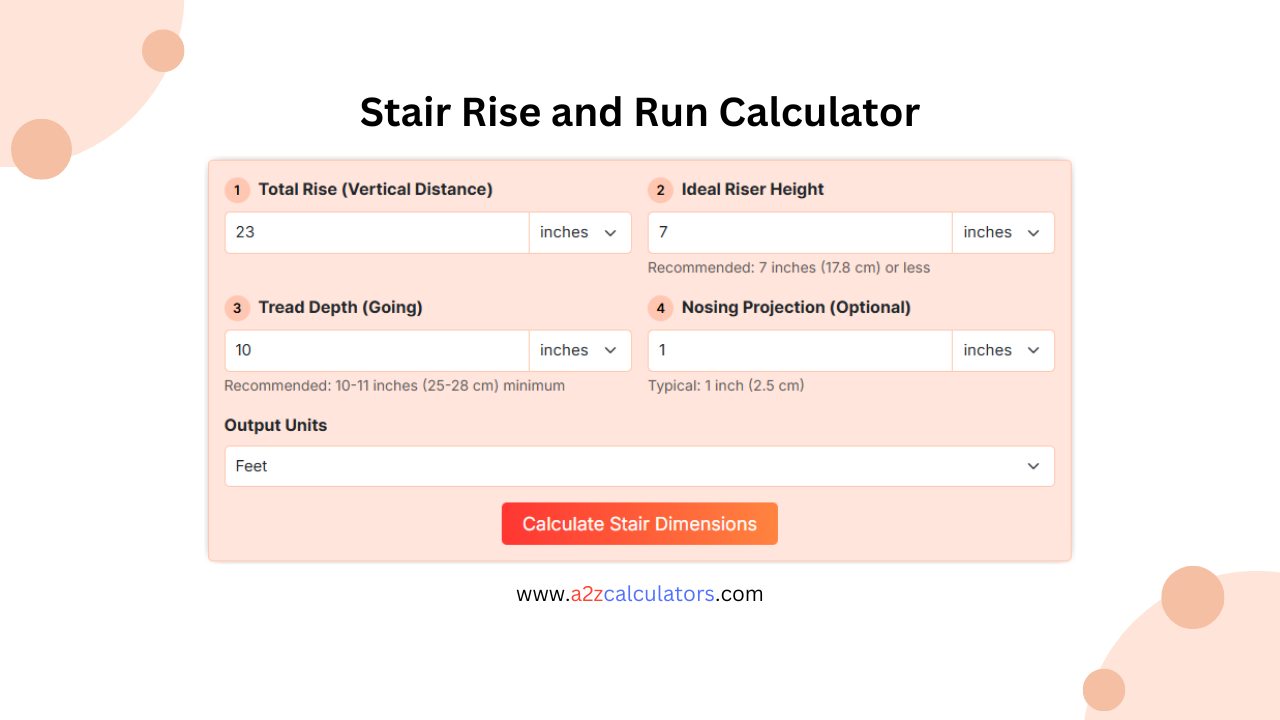Click the chevron on Nosing Projection units selector

1032,350
